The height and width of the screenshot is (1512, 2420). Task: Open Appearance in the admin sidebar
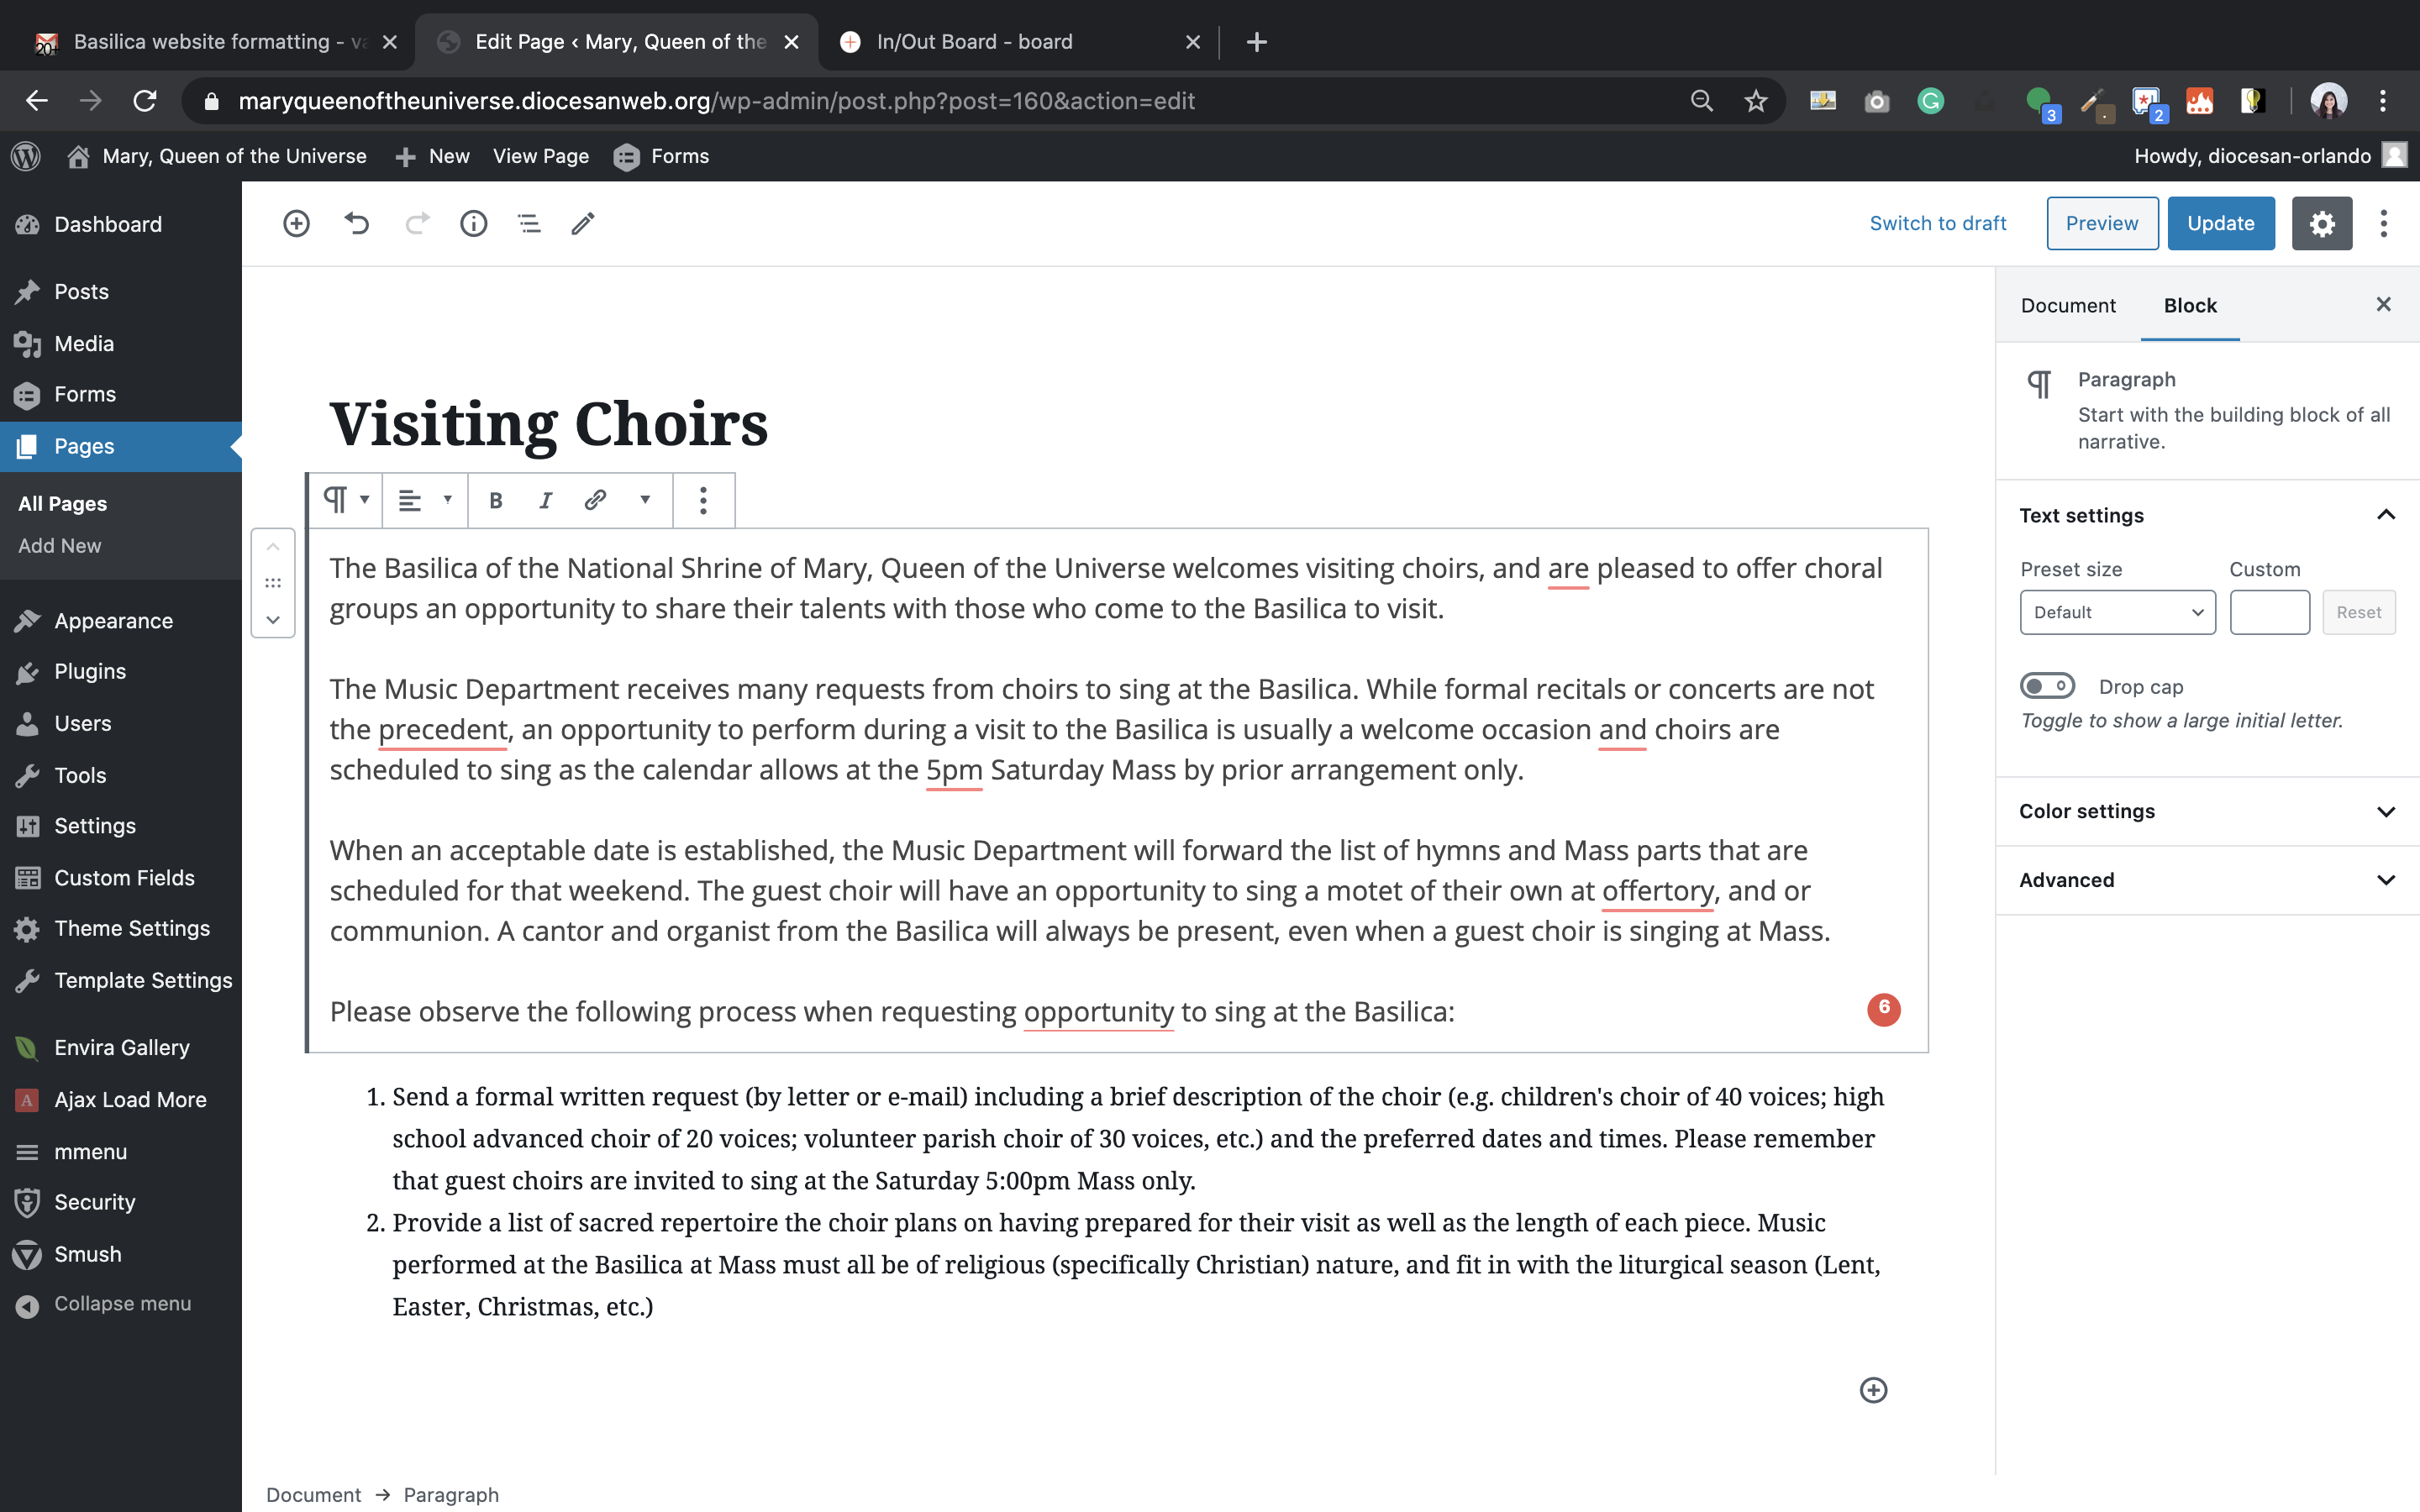pos(113,620)
